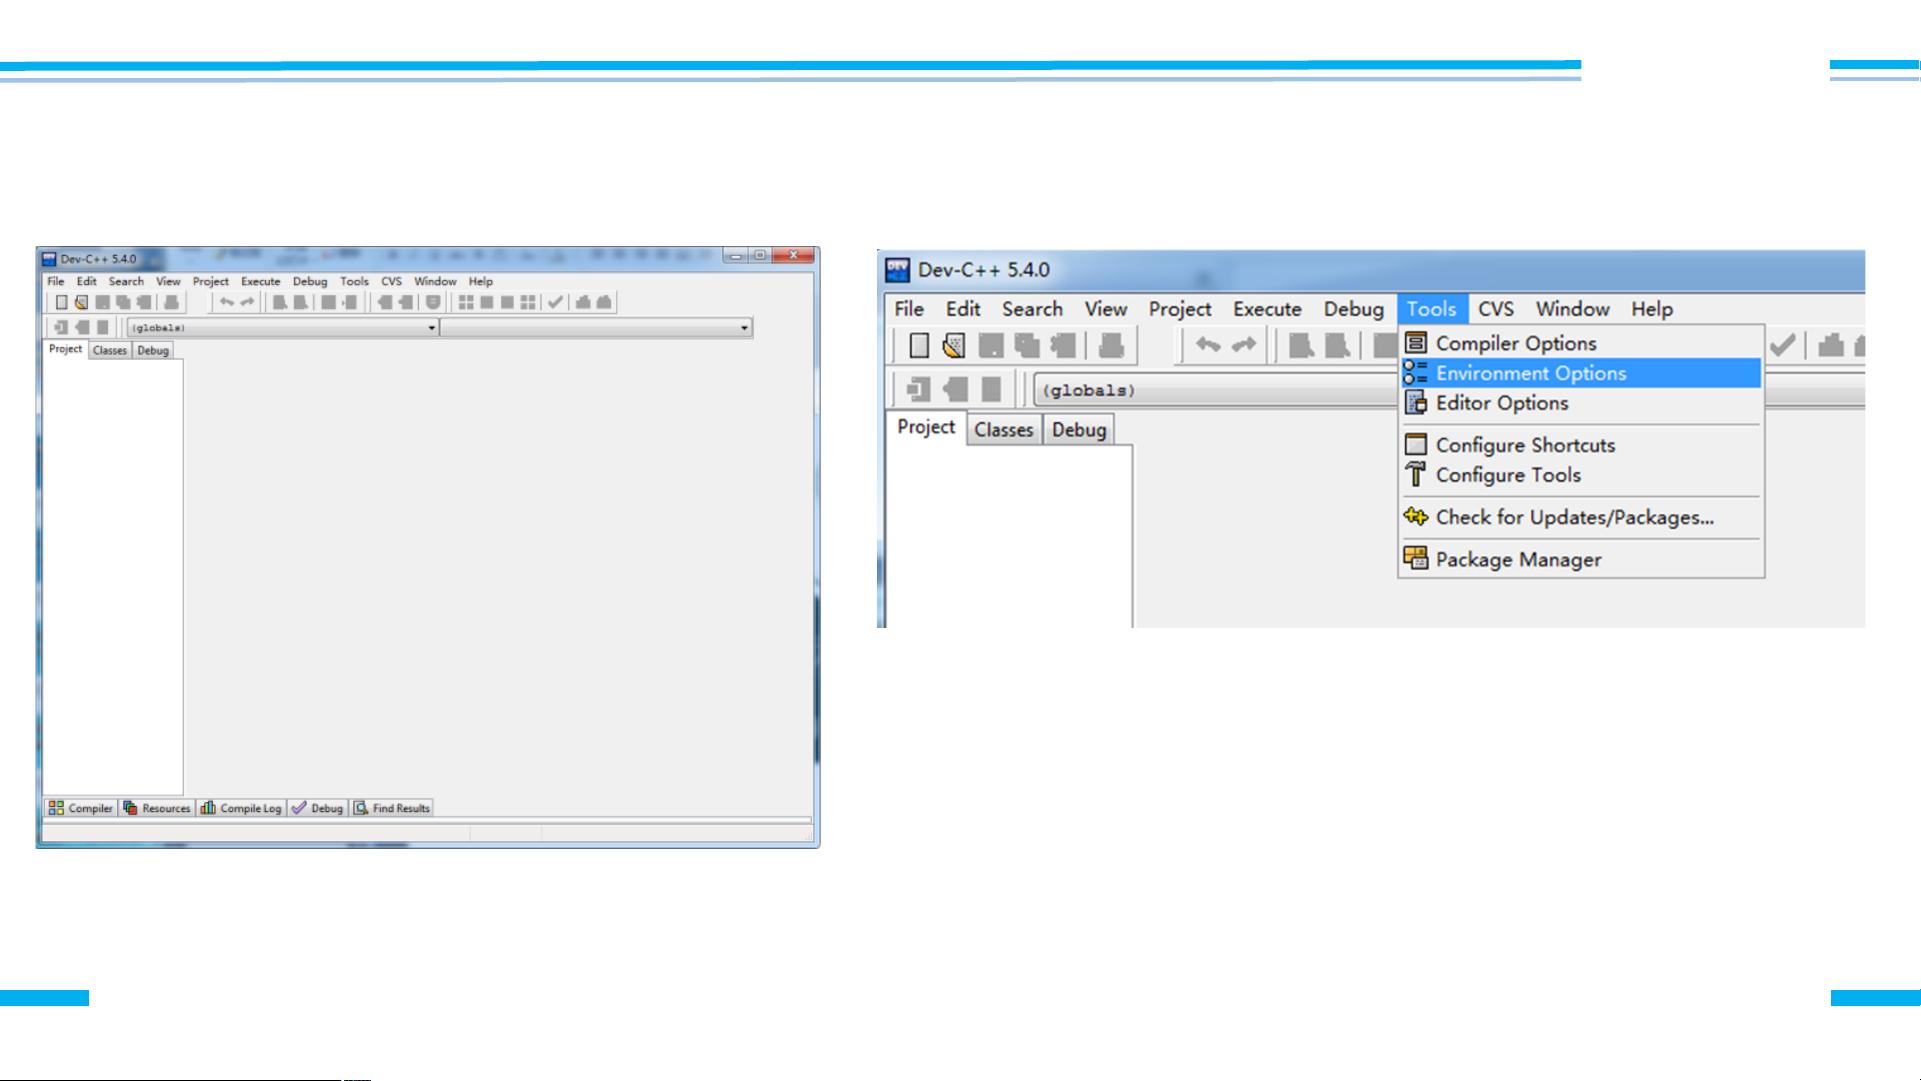
Task: Click the Open file icon in the enlarged window toolbar
Action: 954,346
